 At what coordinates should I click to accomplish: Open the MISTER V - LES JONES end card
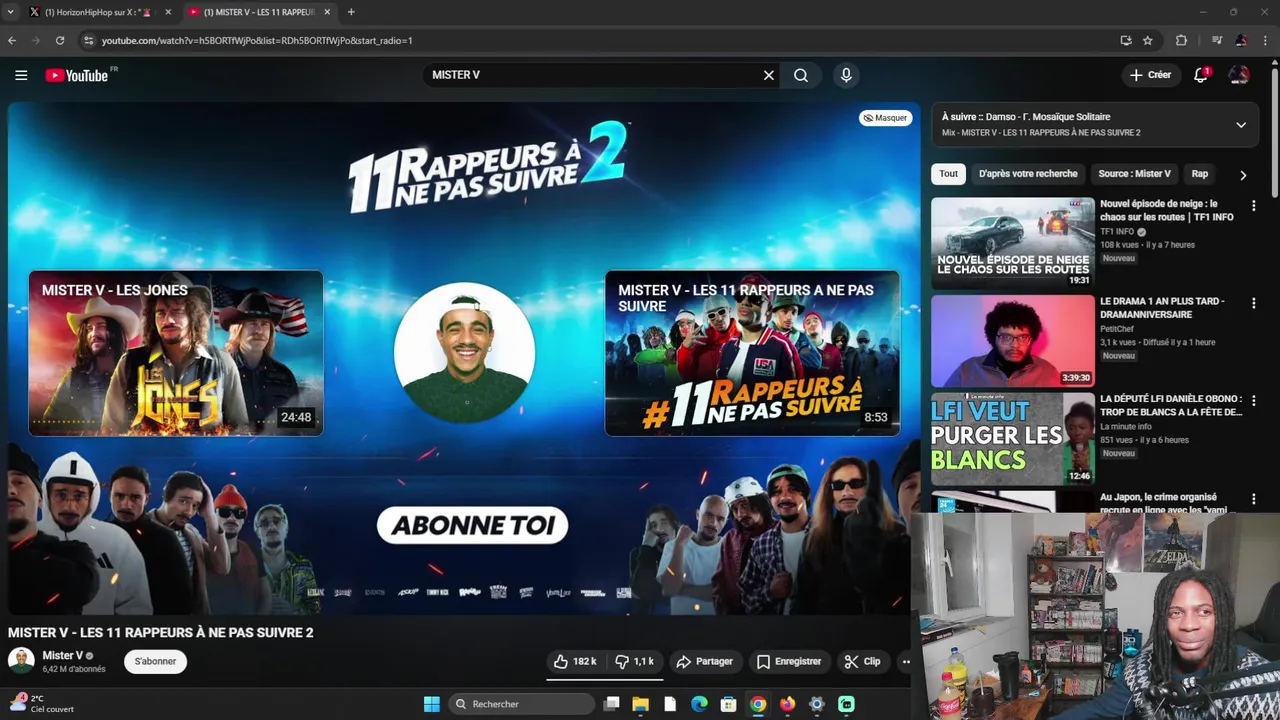[x=176, y=353]
